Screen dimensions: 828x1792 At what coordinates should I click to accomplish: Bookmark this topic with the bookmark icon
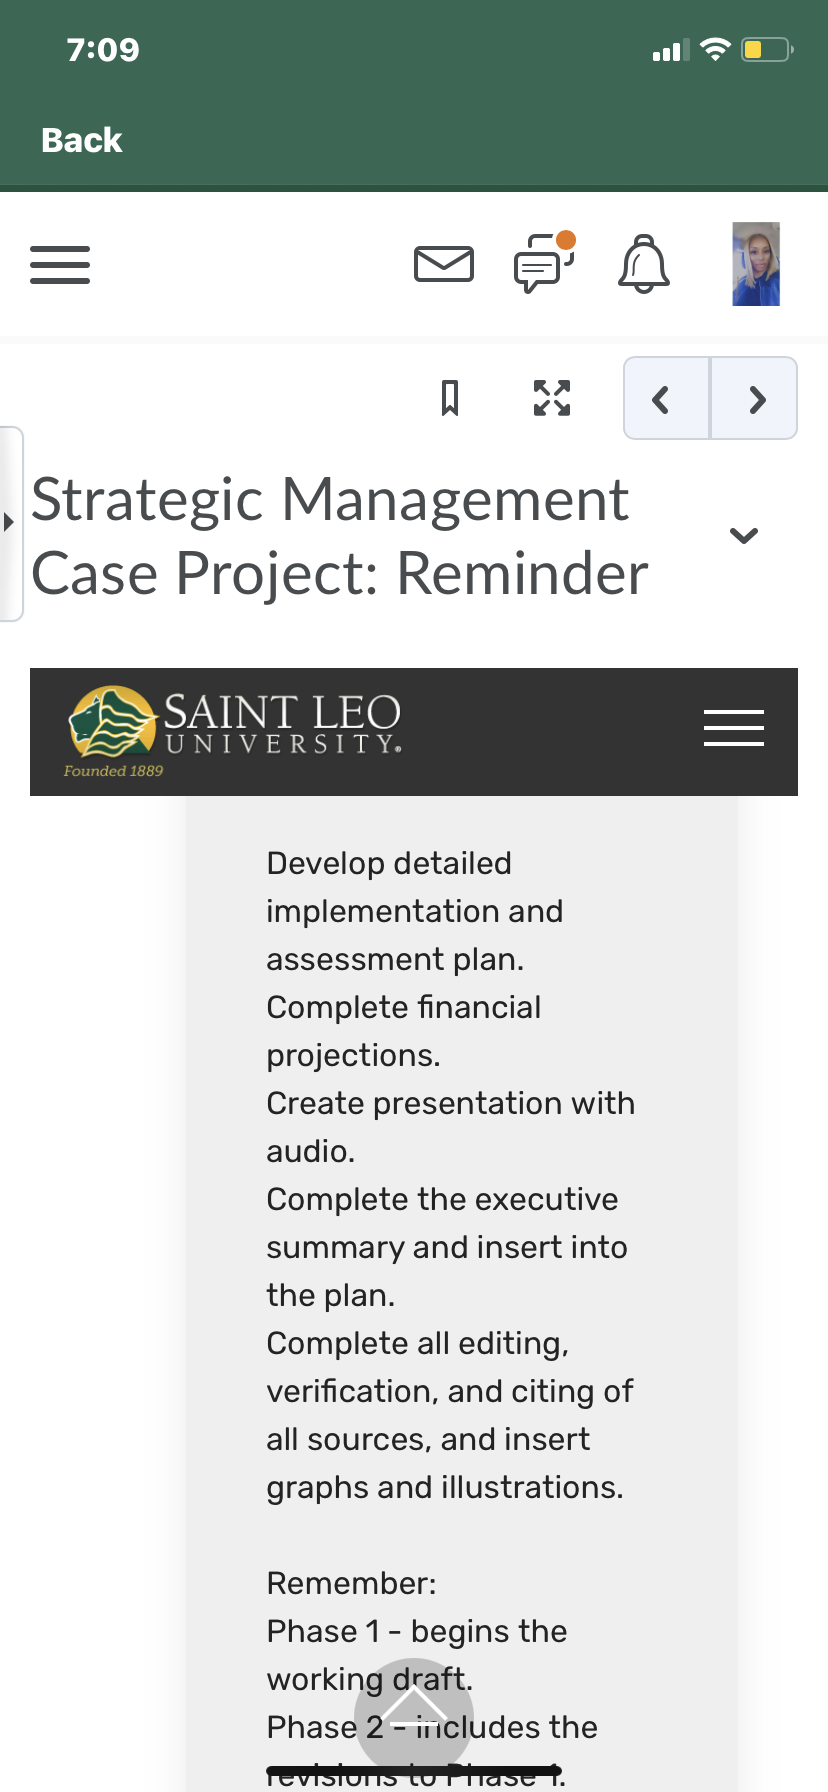tap(450, 398)
